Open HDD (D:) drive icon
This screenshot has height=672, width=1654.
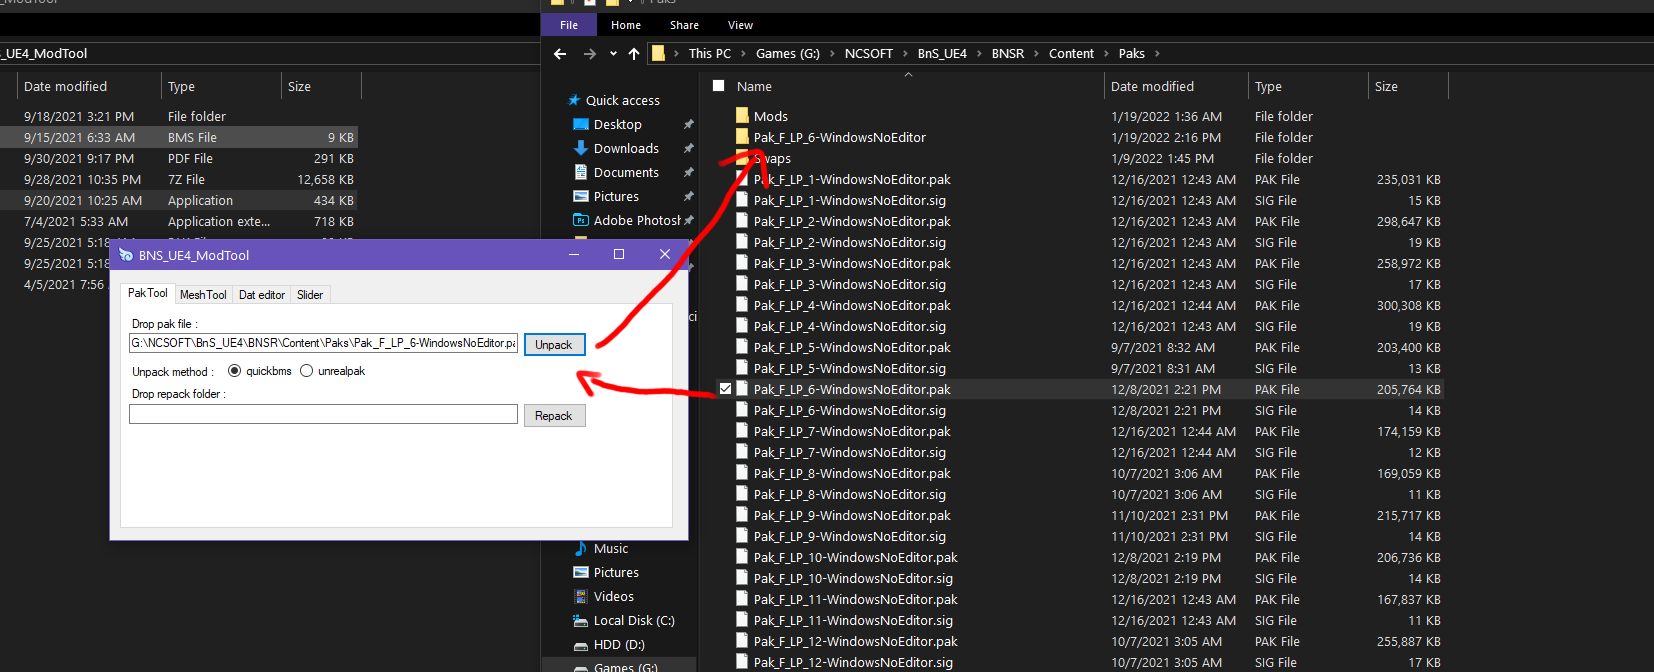click(x=581, y=645)
